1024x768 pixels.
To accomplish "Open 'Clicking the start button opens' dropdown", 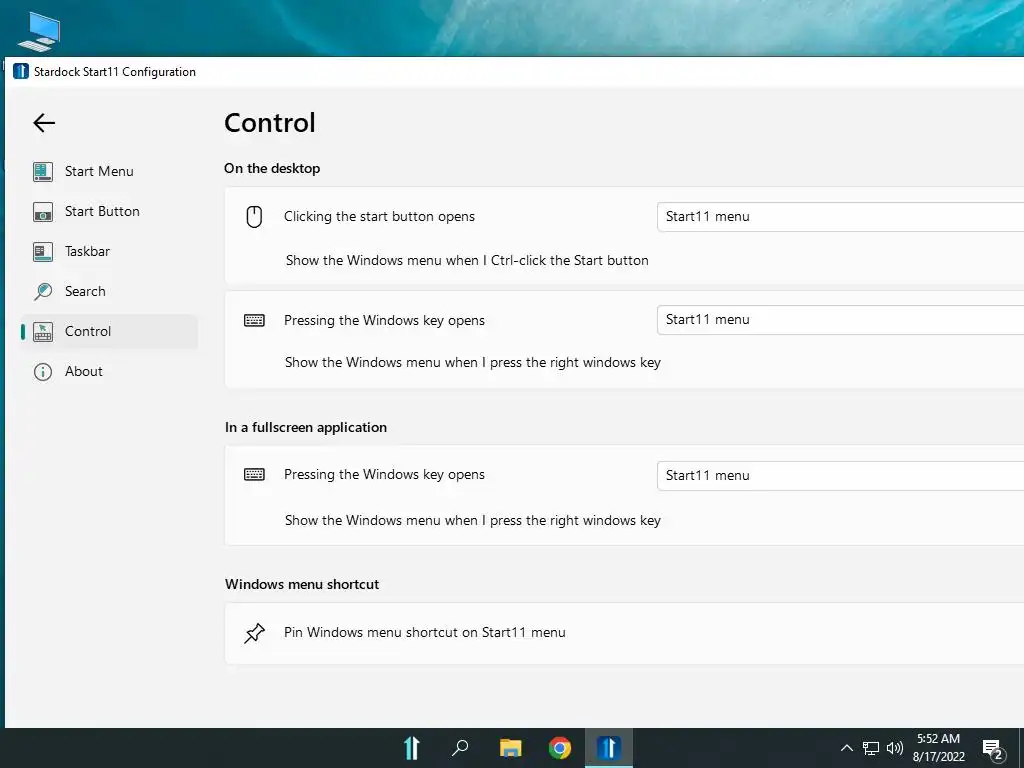I will (x=840, y=217).
